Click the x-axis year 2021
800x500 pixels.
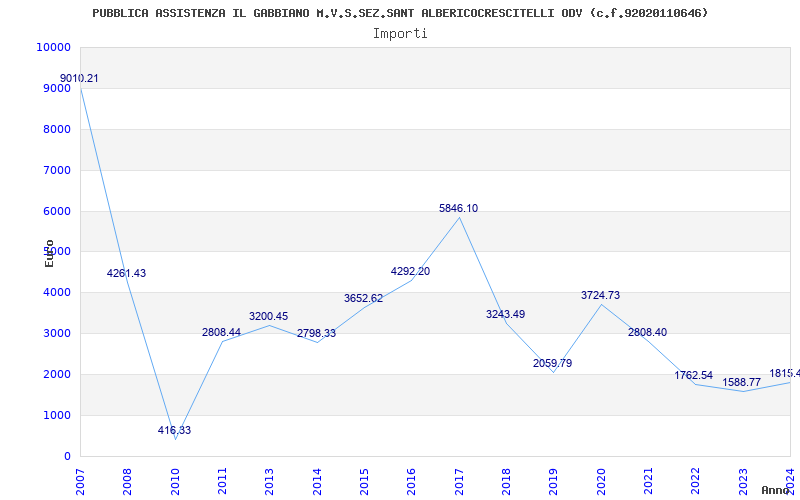[x=648, y=482]
